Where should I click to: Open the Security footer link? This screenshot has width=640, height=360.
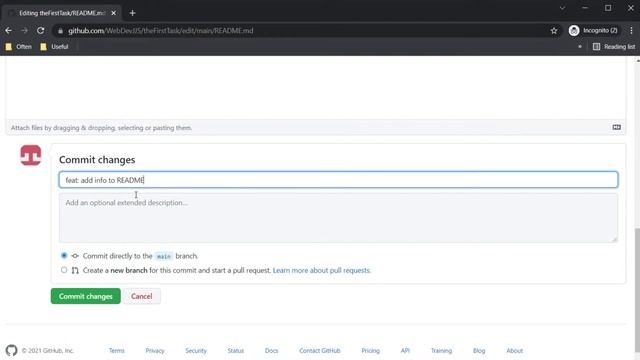(196, 351)
